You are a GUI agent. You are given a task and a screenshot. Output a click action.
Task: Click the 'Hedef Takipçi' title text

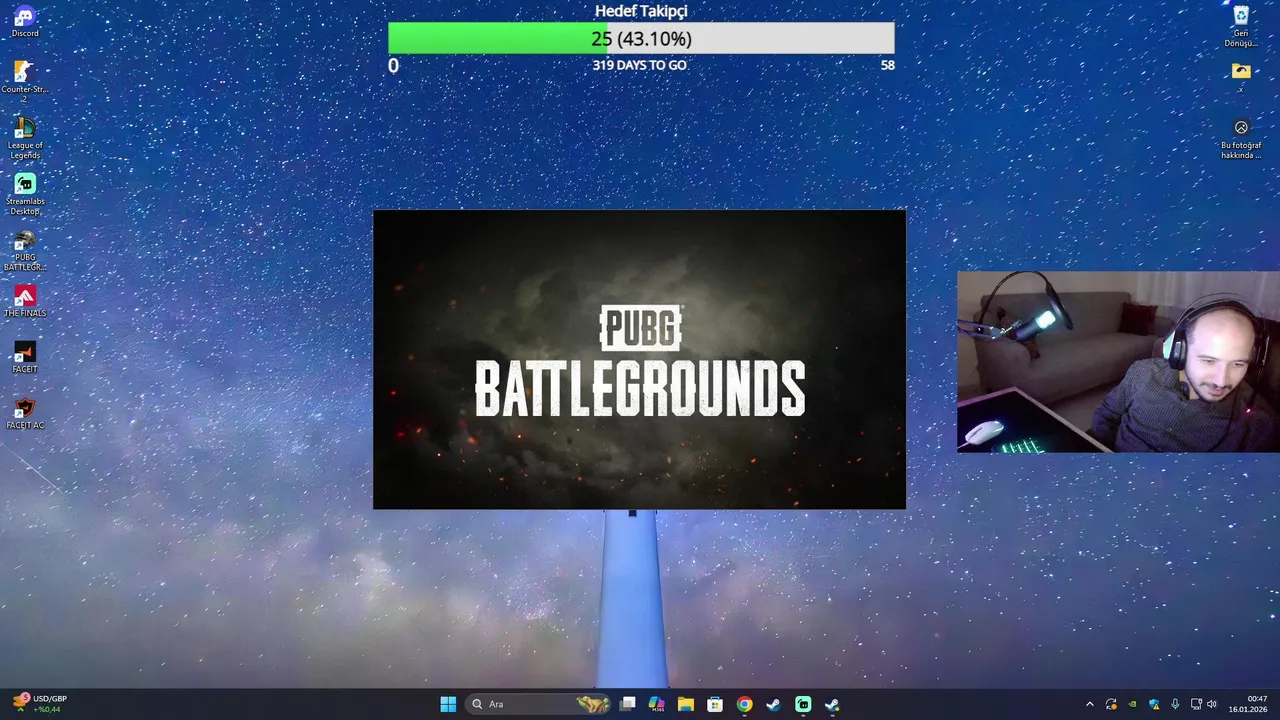pos(641,11)
